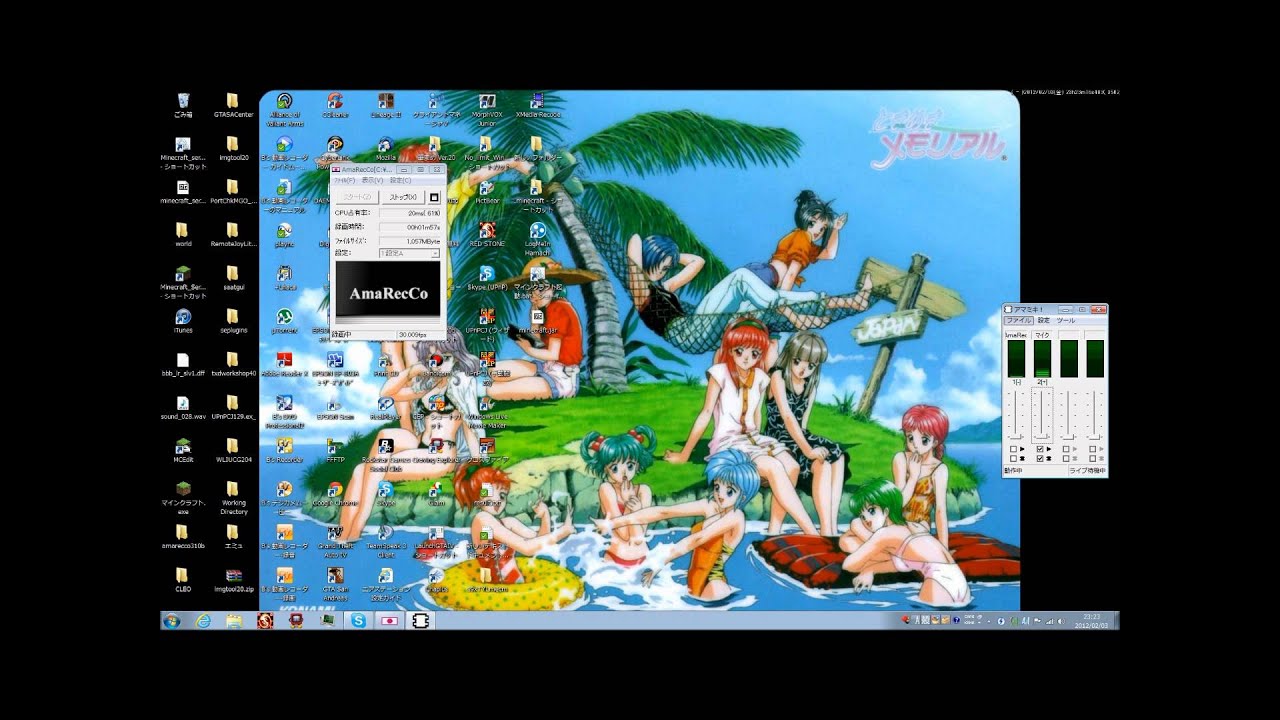Toggle the マイク channel record checkbox
This screenshot has width=1280, height=720.
pos(1040,459)
